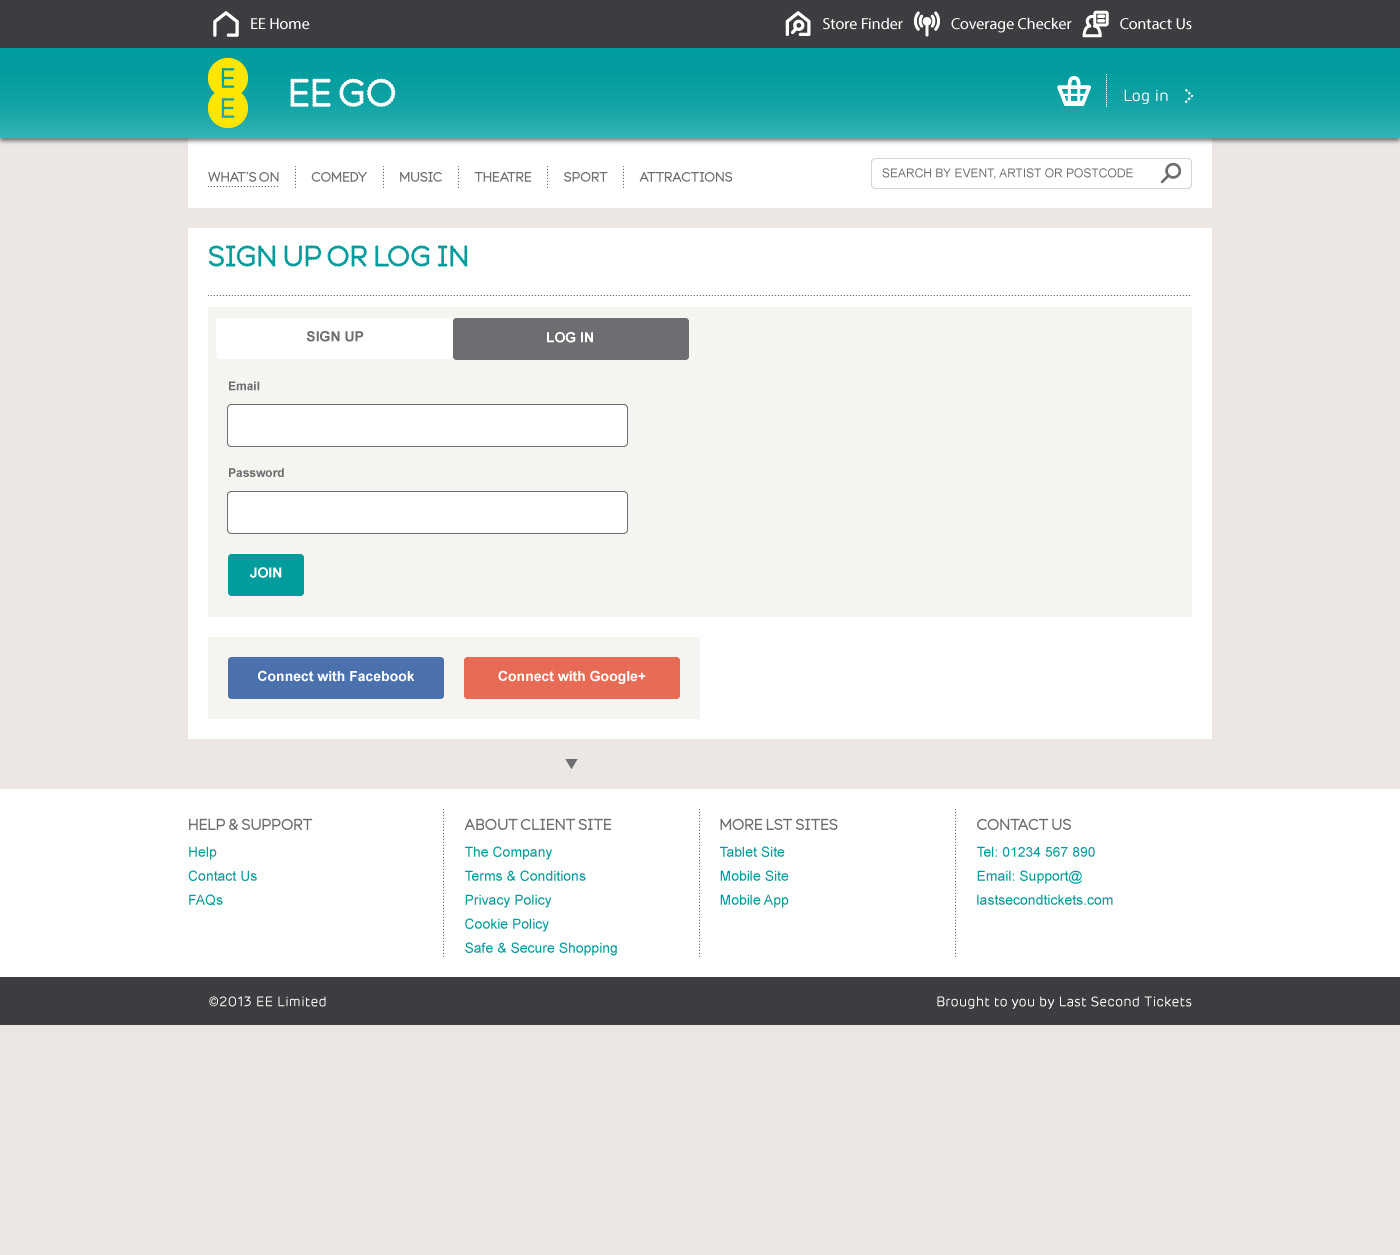Click Brought to you by Last Second Tickets
The width and height of the screenshot is (1400, 1255).
click(1064, 1002)
